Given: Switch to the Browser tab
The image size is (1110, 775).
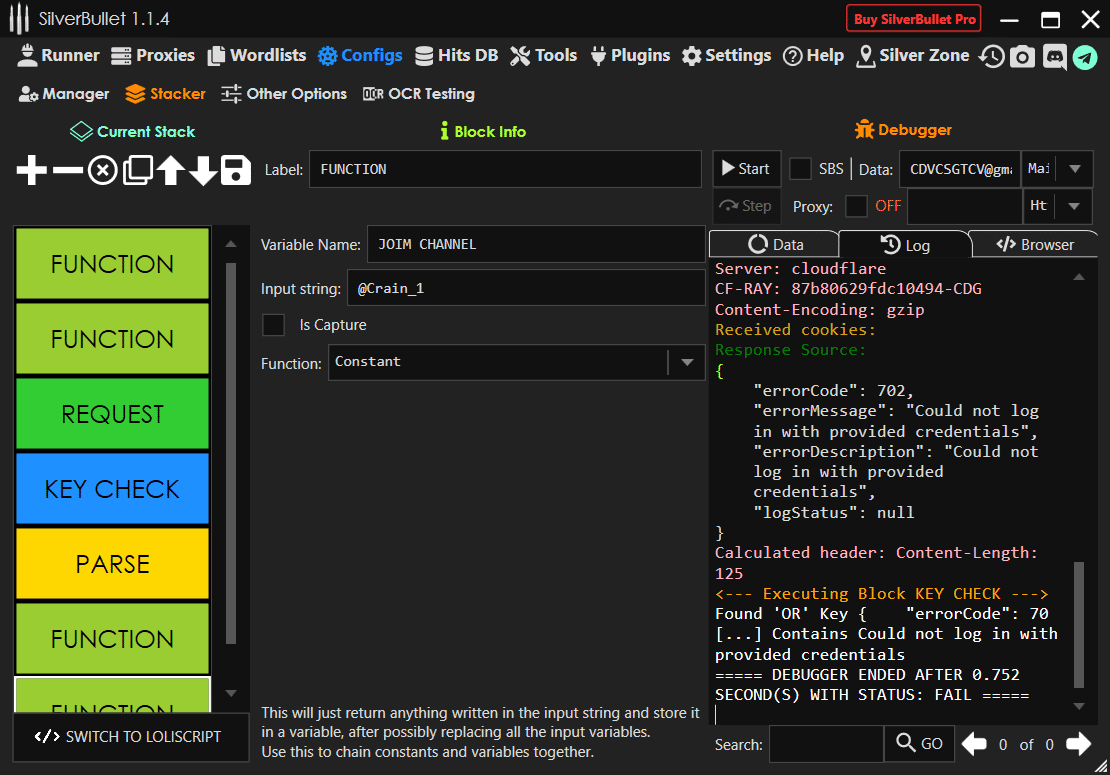Looking at the screenshot, I should (1035, 244).
